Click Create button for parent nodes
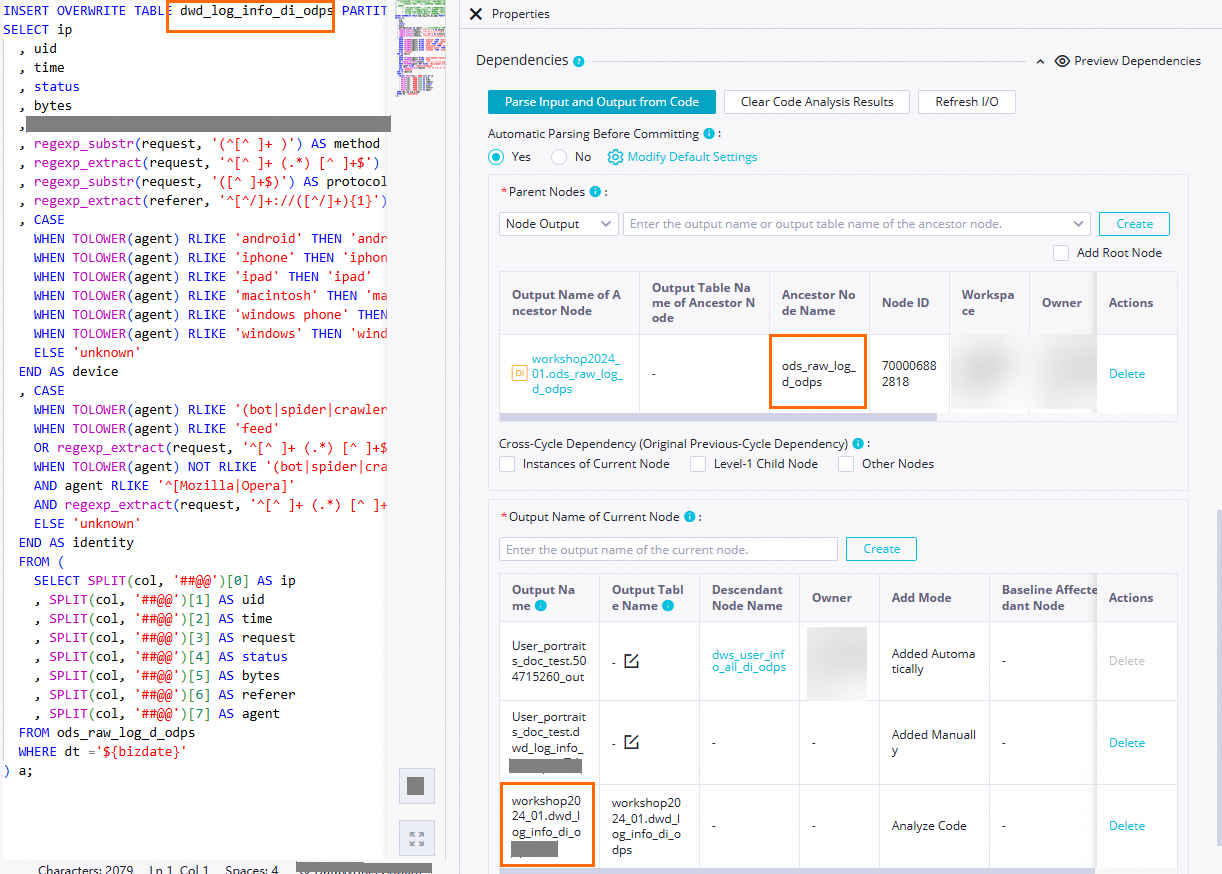Screen dimensions: 1222x874 click(1134, 224)
